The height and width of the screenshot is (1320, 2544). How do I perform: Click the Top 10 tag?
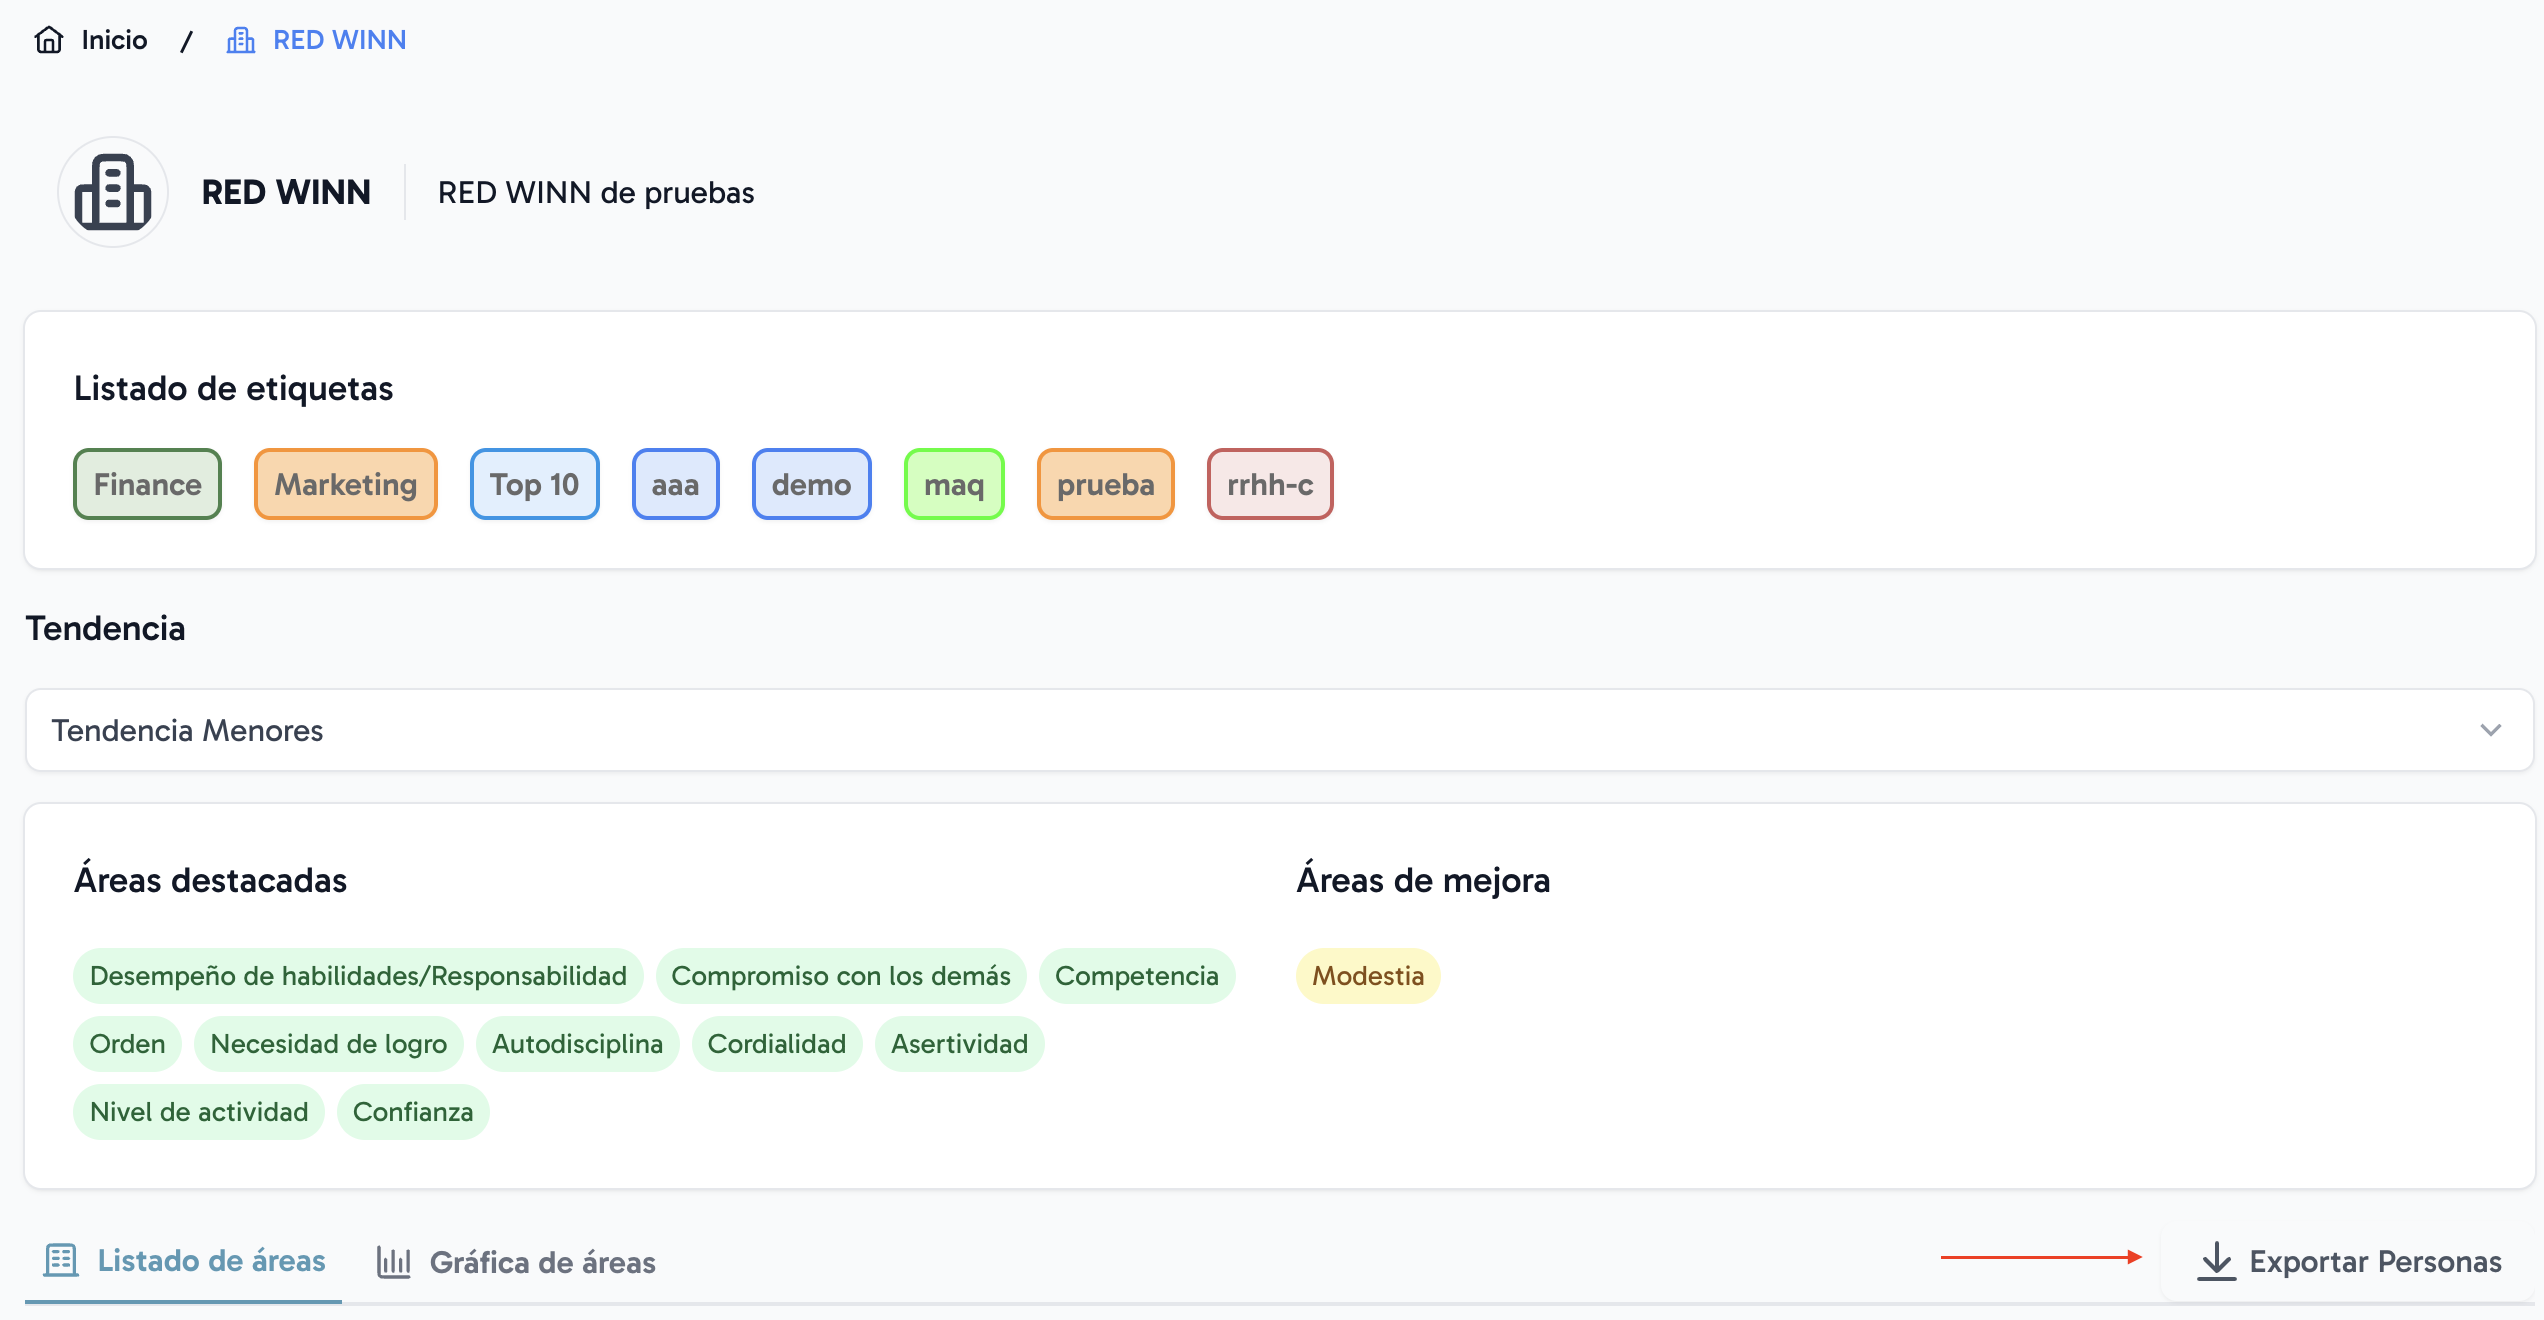[x=534, y=484]
